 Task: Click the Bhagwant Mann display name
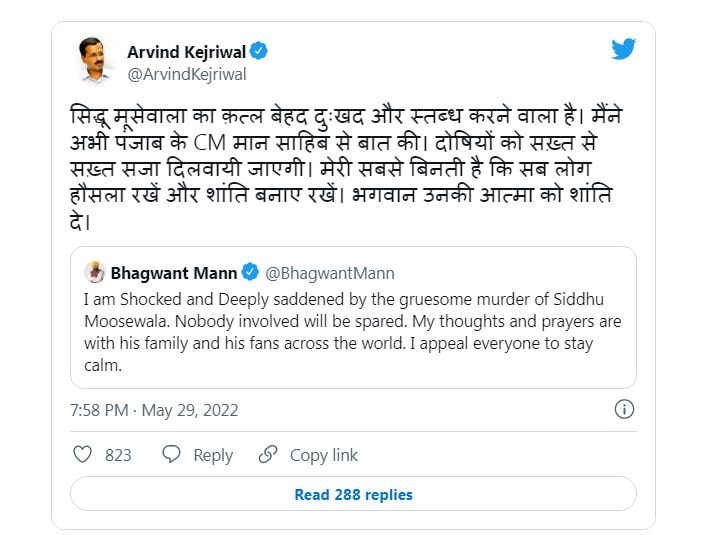click(174, 273)
